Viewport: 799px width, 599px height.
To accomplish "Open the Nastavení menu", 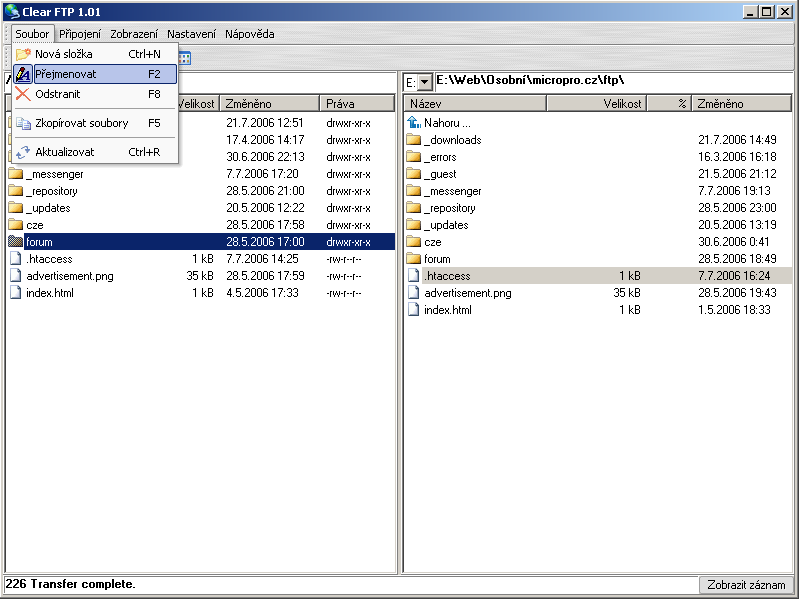I will click(x=191, y=34).
